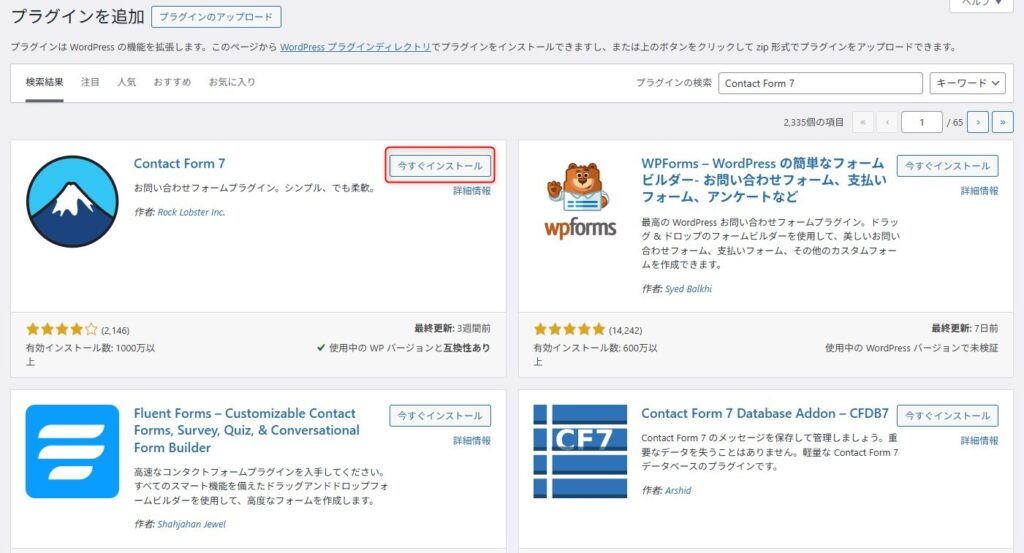Click プラグインのアップロード button
This screenshot has width=1024, height=553.
(217, 17)
